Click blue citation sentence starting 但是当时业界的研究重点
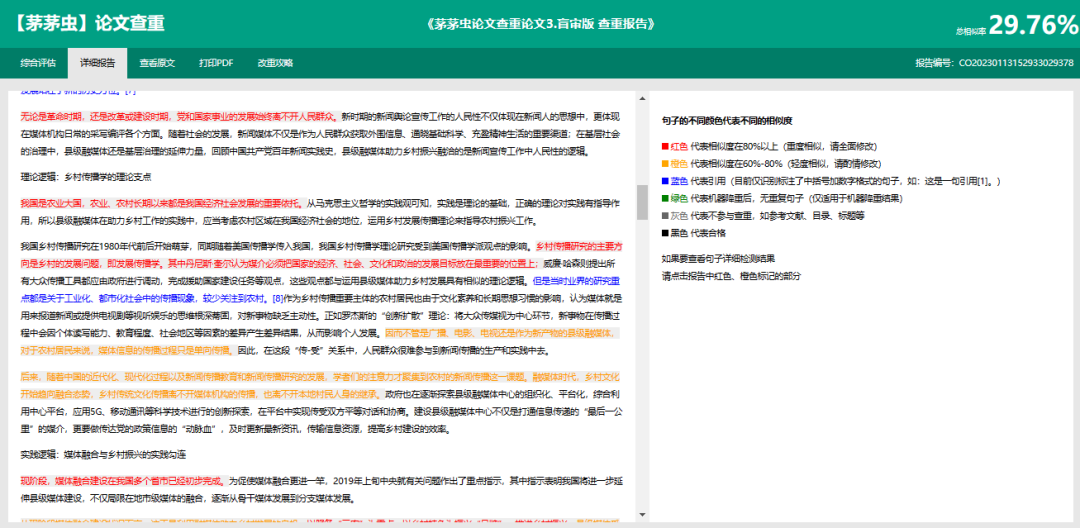 point(322,290)
